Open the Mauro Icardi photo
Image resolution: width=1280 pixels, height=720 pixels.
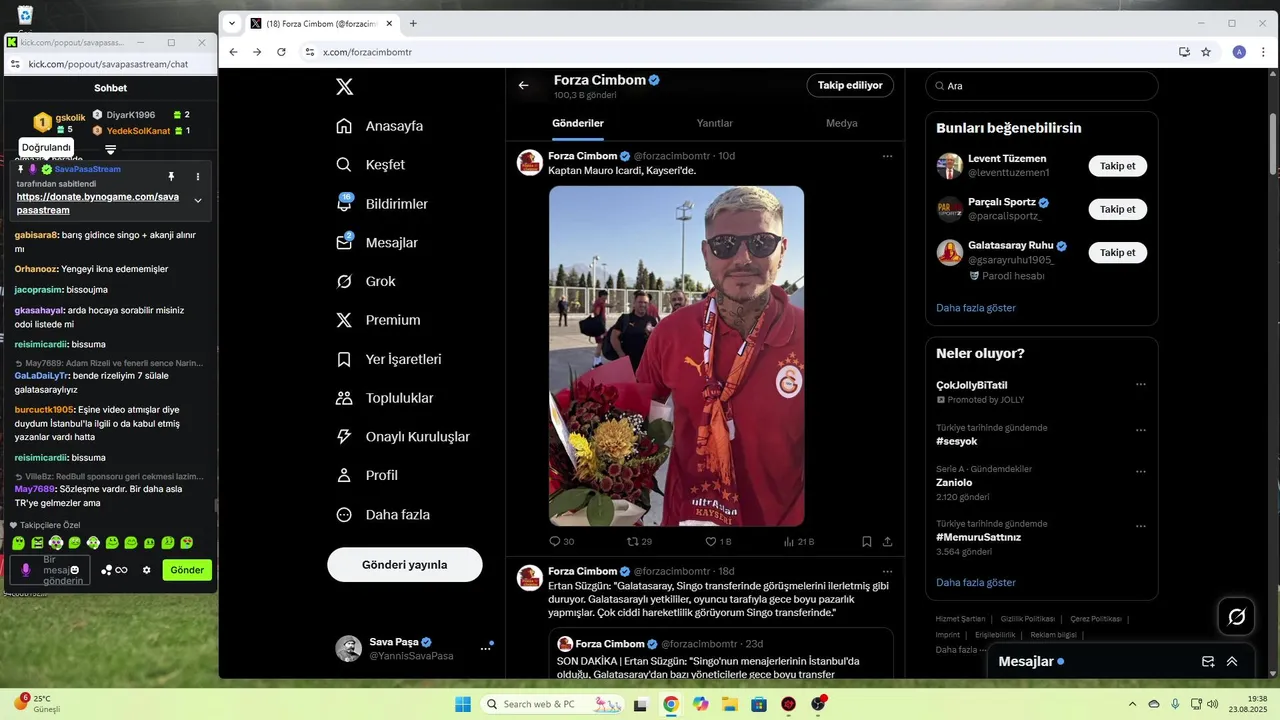676,356
